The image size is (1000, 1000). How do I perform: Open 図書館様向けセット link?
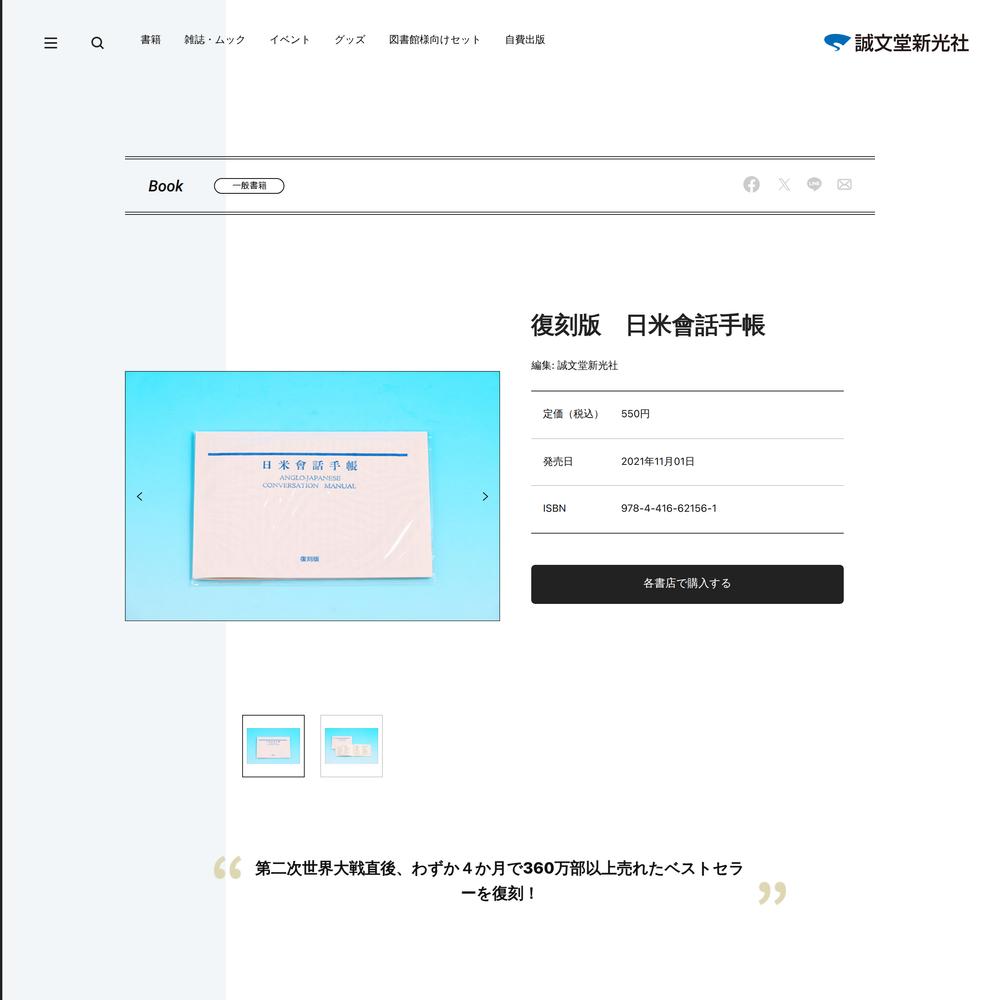click(434, 40)
